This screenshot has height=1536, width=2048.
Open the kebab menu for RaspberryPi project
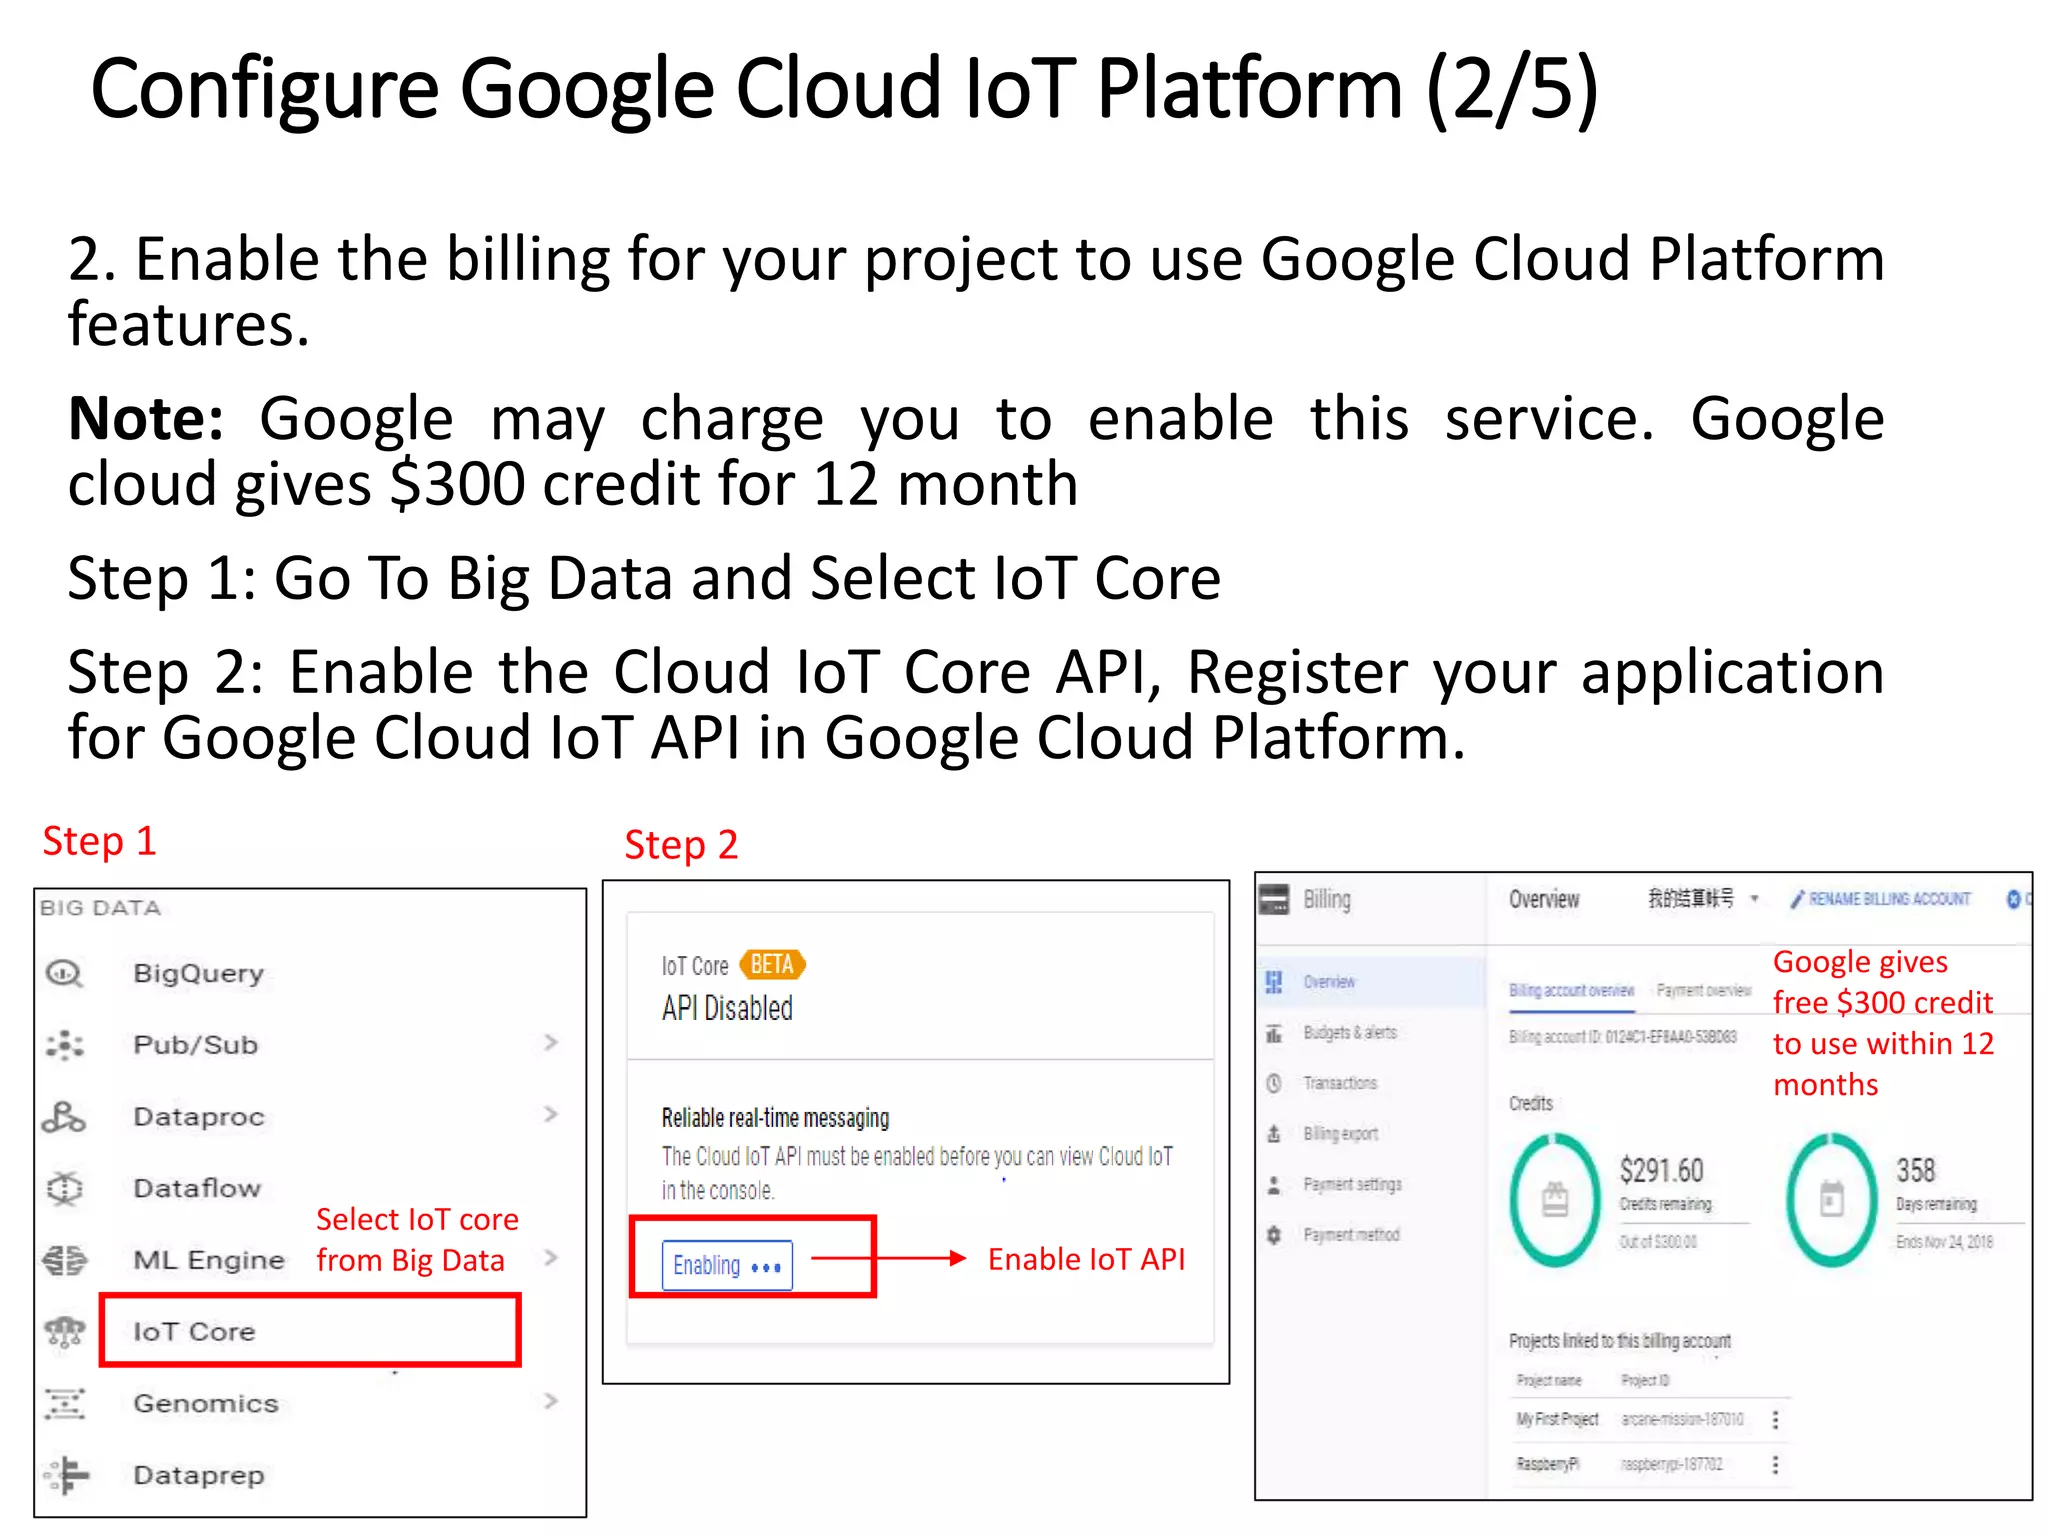click(x=1776, y=1465)
